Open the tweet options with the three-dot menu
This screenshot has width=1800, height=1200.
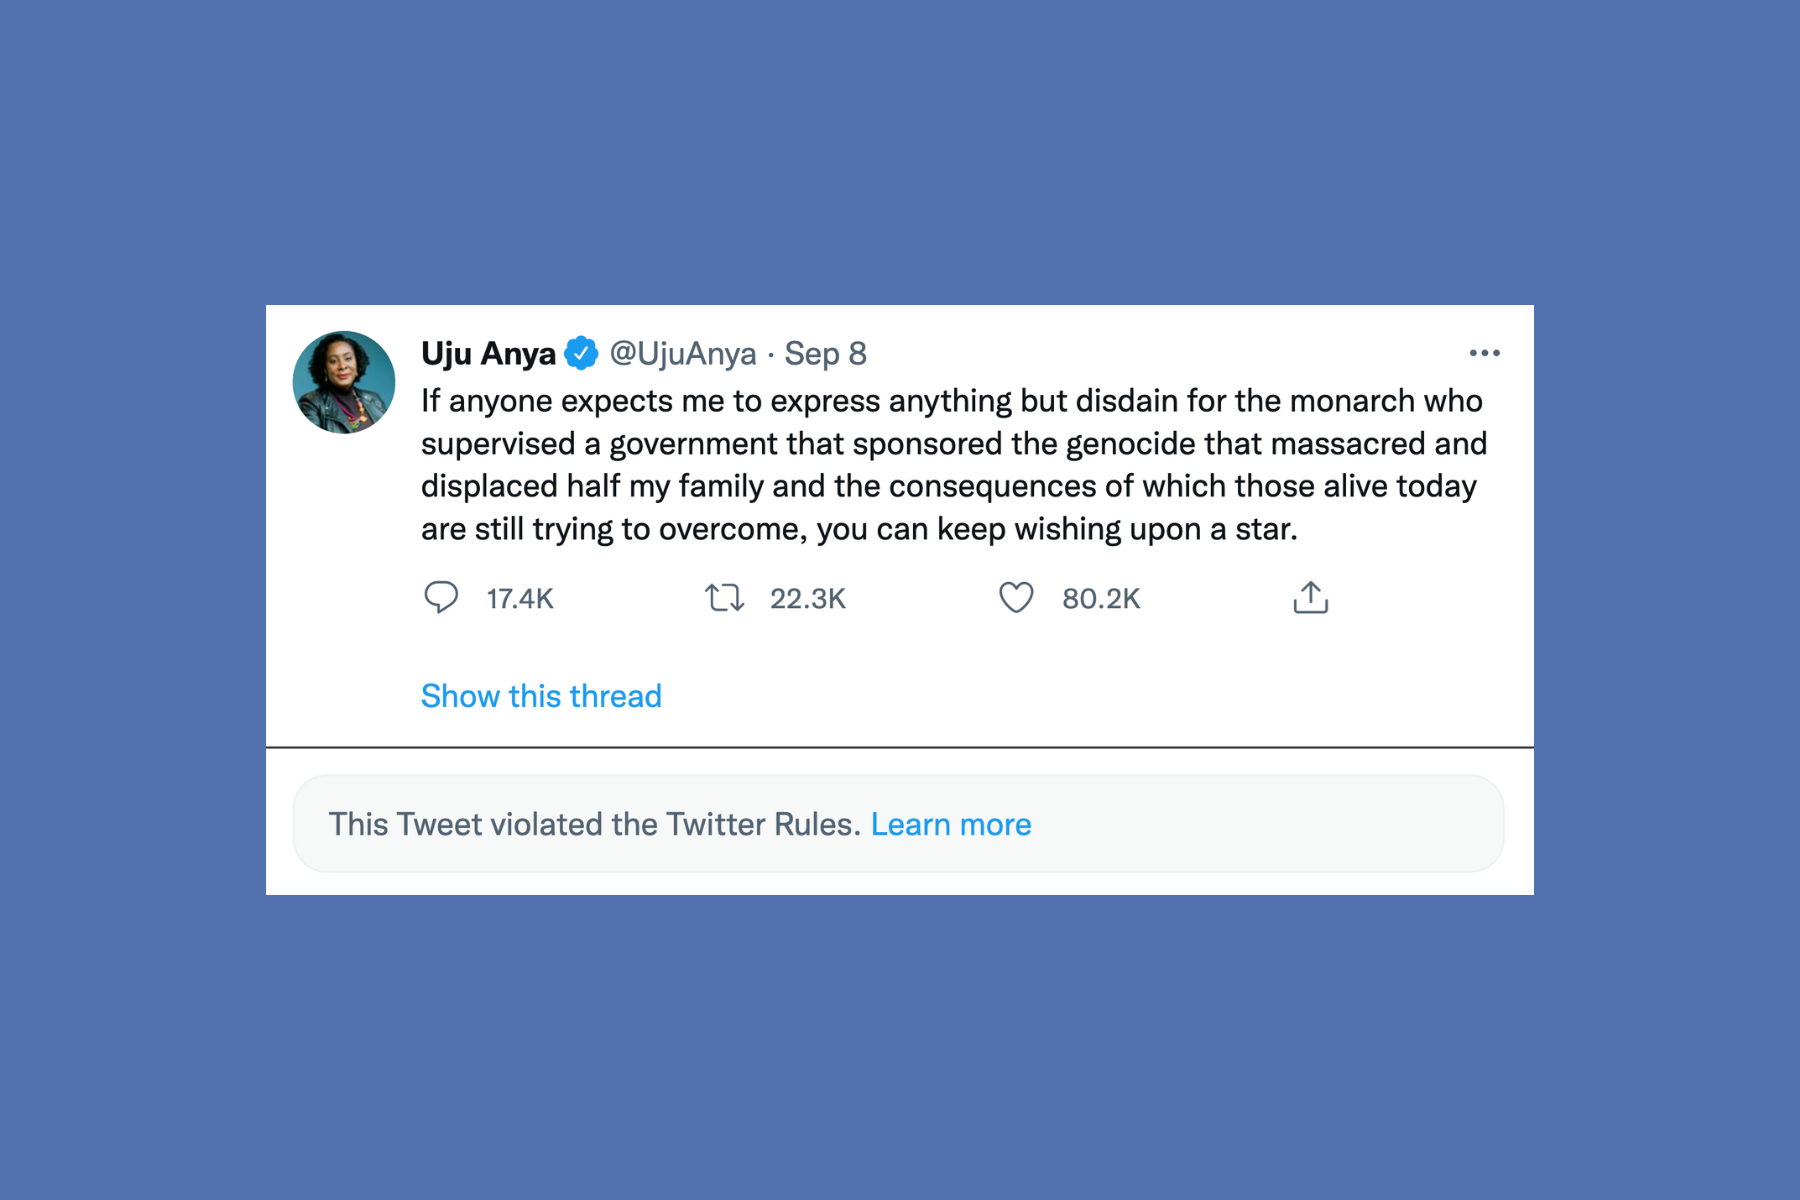coord(1485,352)
